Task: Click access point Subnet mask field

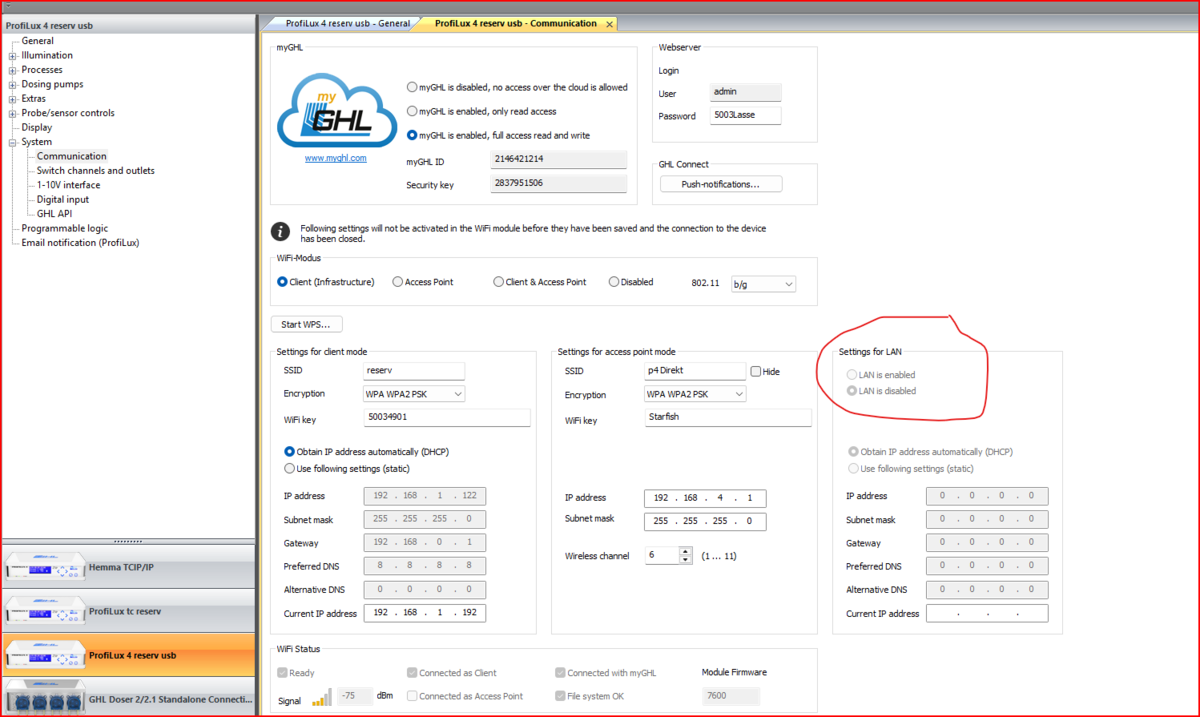Action: point(706,522)
